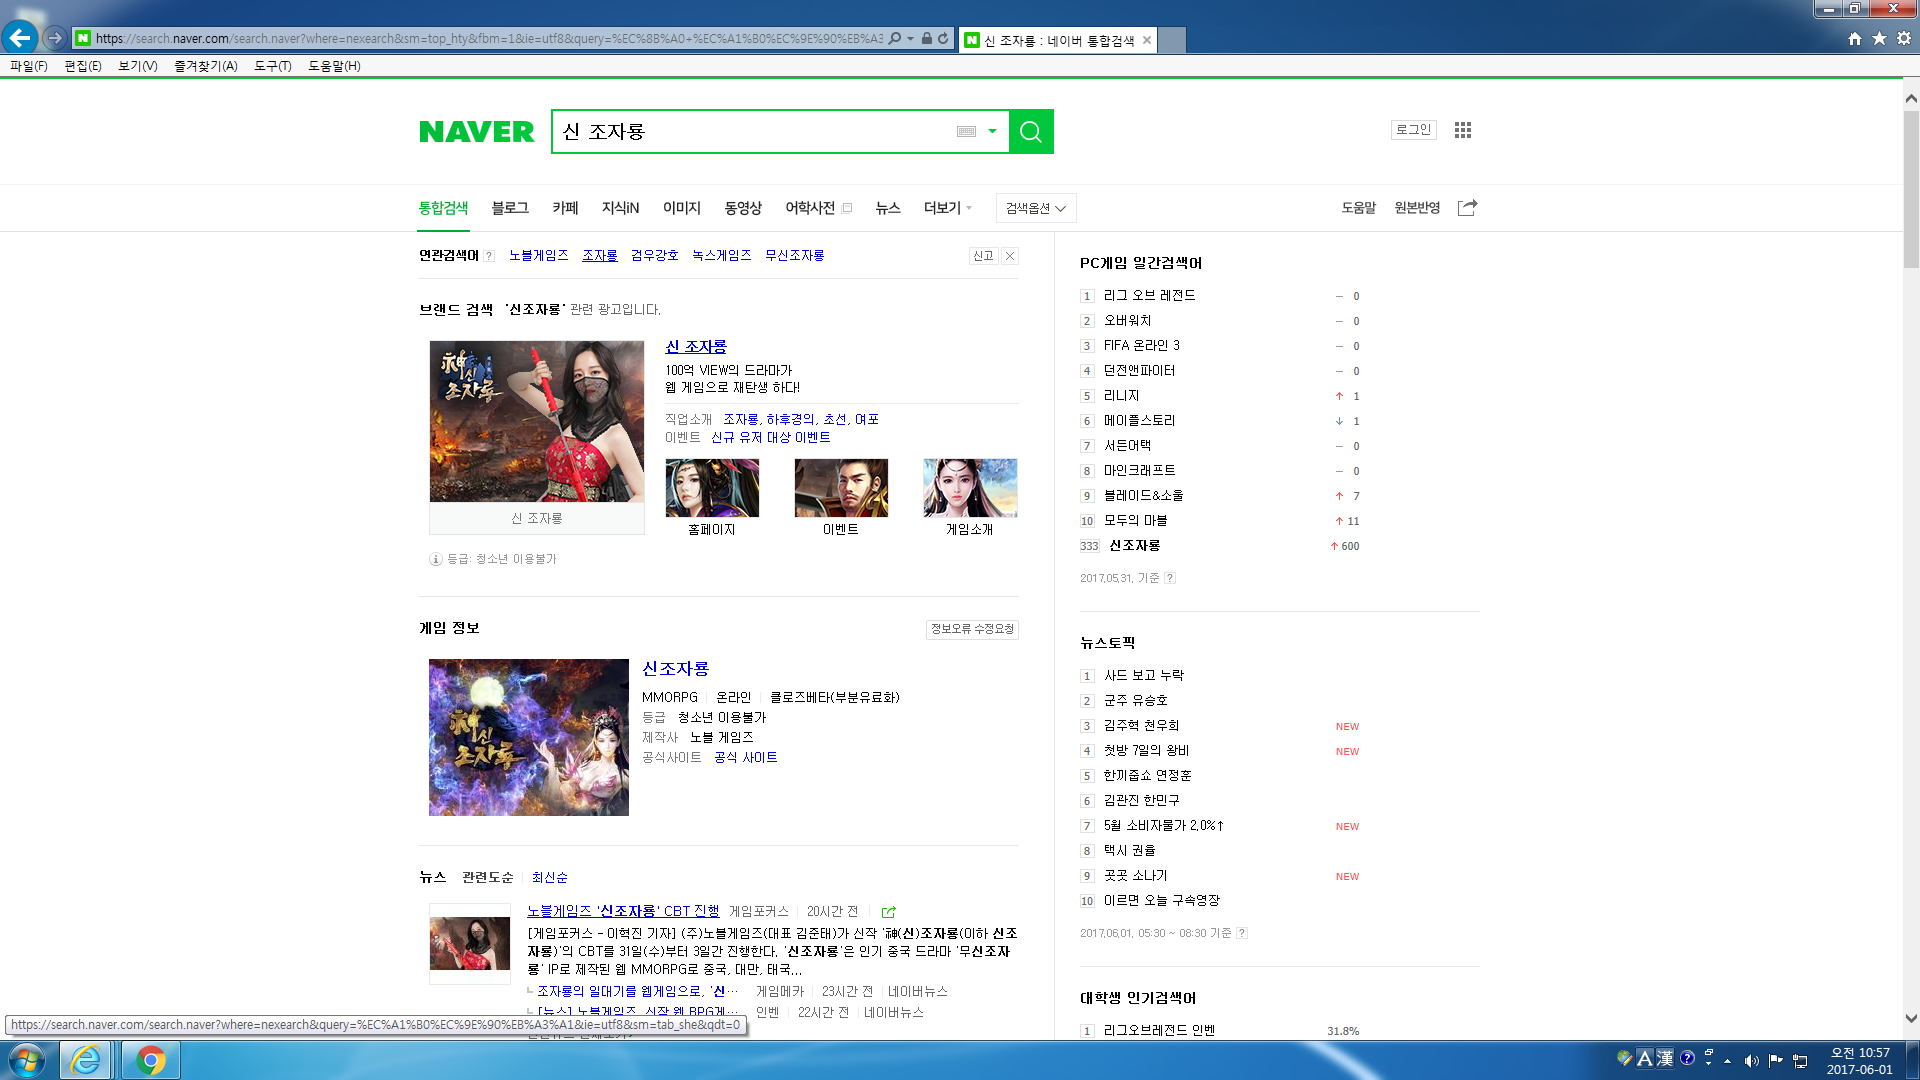The height and width of the screenshot is (1080, 1920).
Task: Switch to the 블로그 tab
Action: 510,207
